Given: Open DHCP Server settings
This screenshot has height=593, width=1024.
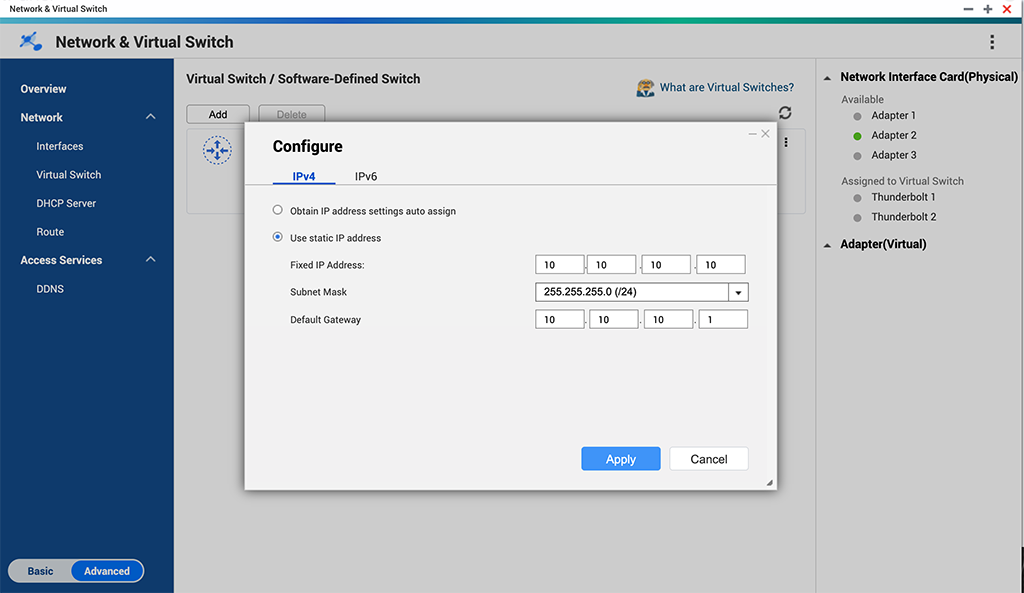Looking at the screenshot, I should (66, 203).
